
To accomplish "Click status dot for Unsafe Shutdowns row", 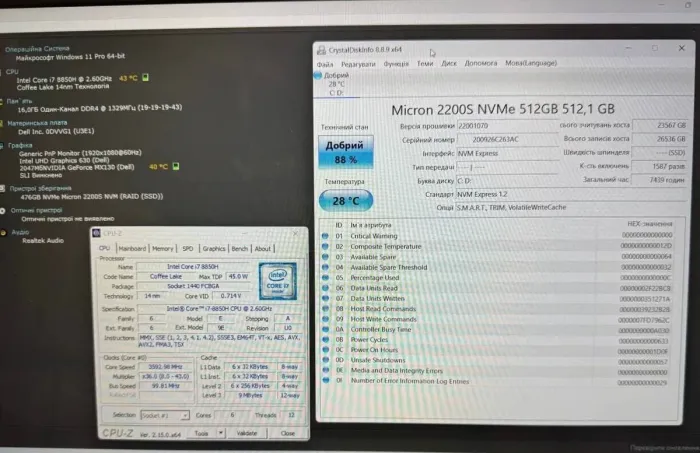I will coord(325,360).
